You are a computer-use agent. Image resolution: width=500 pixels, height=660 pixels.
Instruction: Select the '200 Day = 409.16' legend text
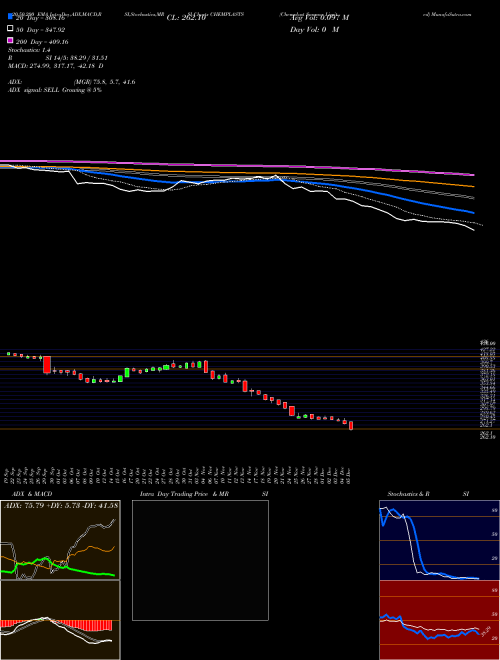[42, 42]
